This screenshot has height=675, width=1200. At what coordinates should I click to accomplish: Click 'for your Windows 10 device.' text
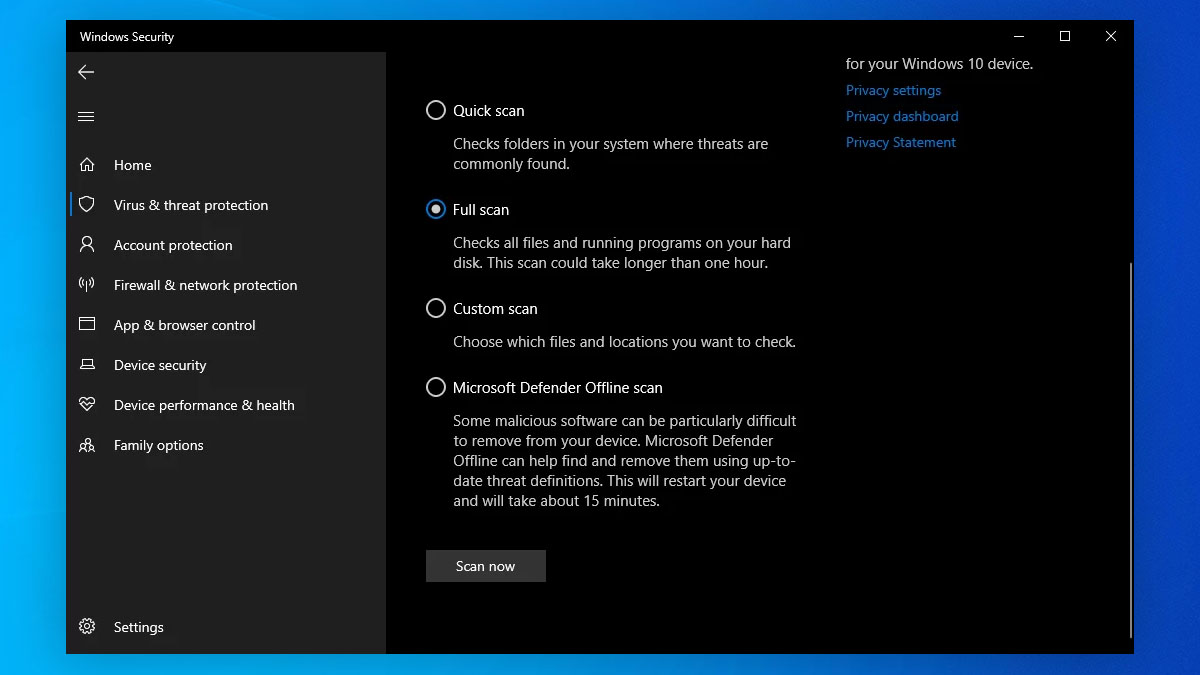939,64
